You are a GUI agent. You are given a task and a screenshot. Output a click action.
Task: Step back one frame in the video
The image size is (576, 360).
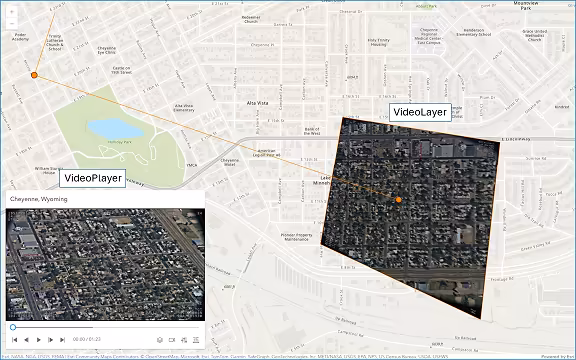tap(26, 340)
